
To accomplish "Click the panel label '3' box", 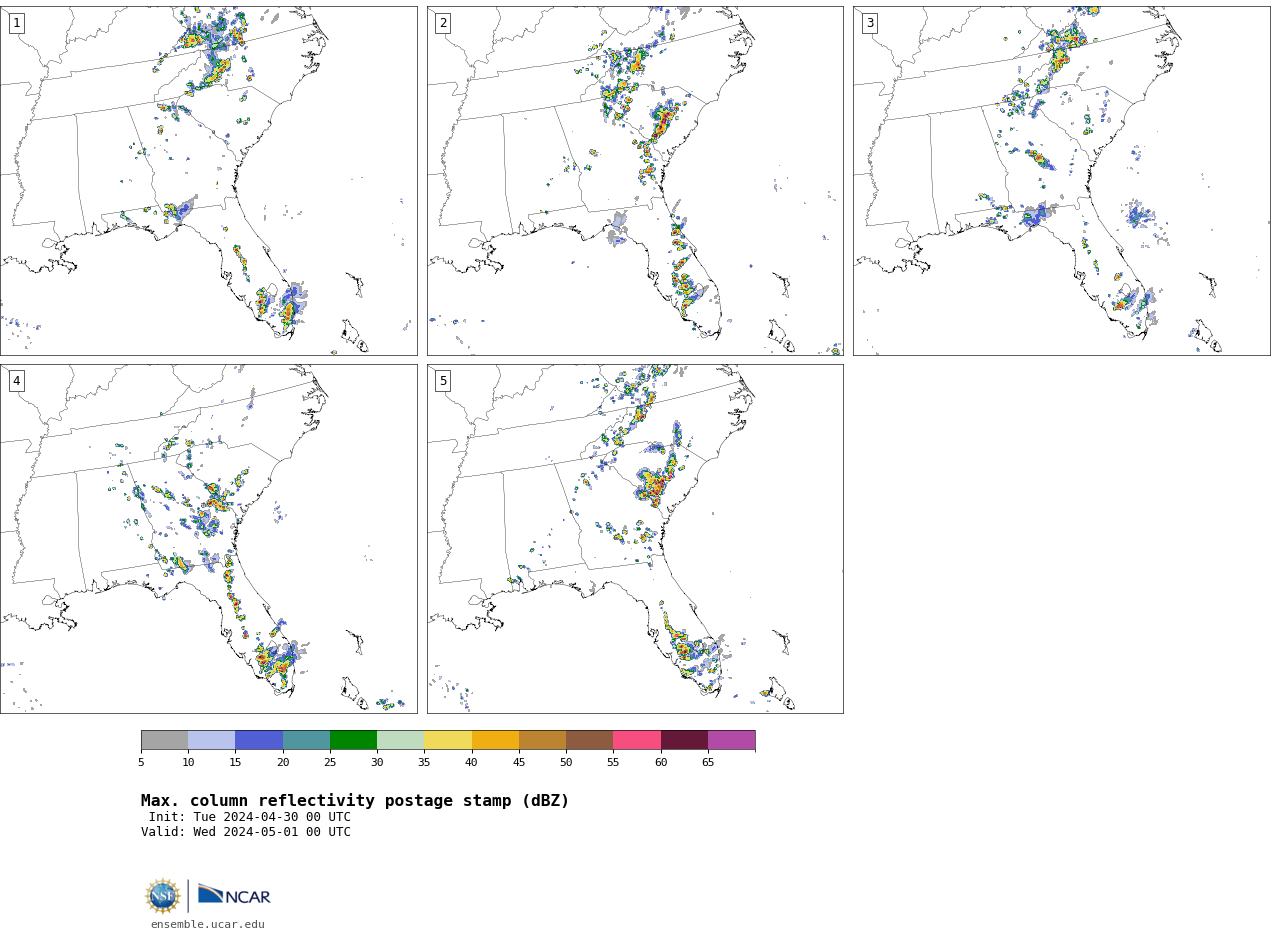I will pos(869,23).
